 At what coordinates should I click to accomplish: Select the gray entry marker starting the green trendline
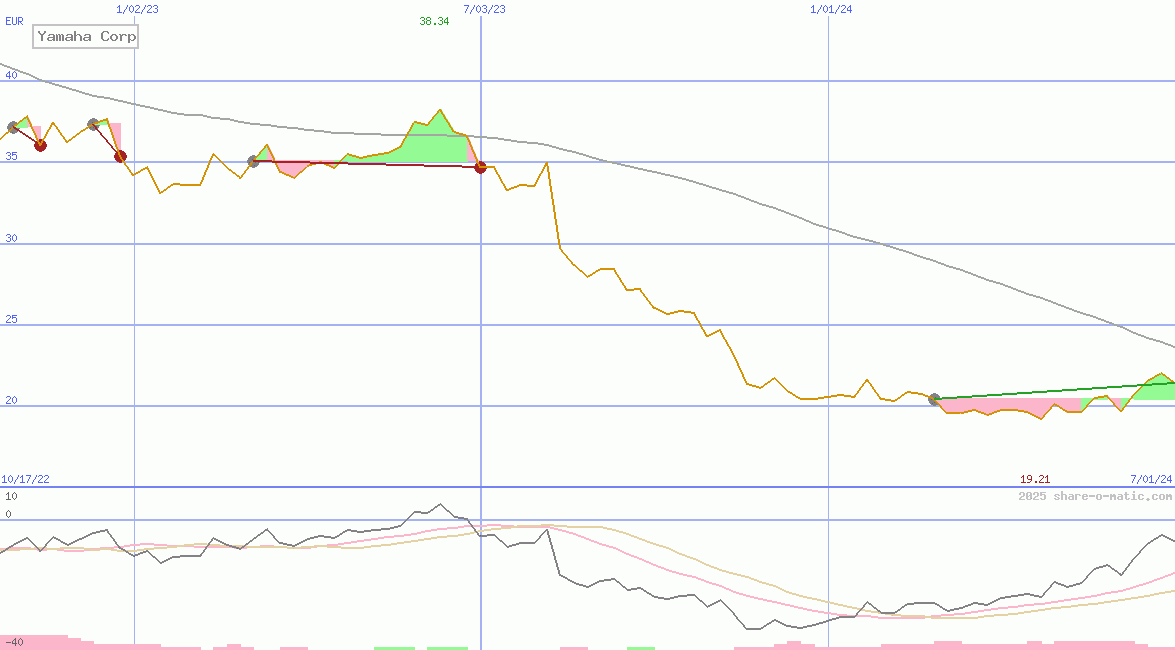(x=934, y=399)
